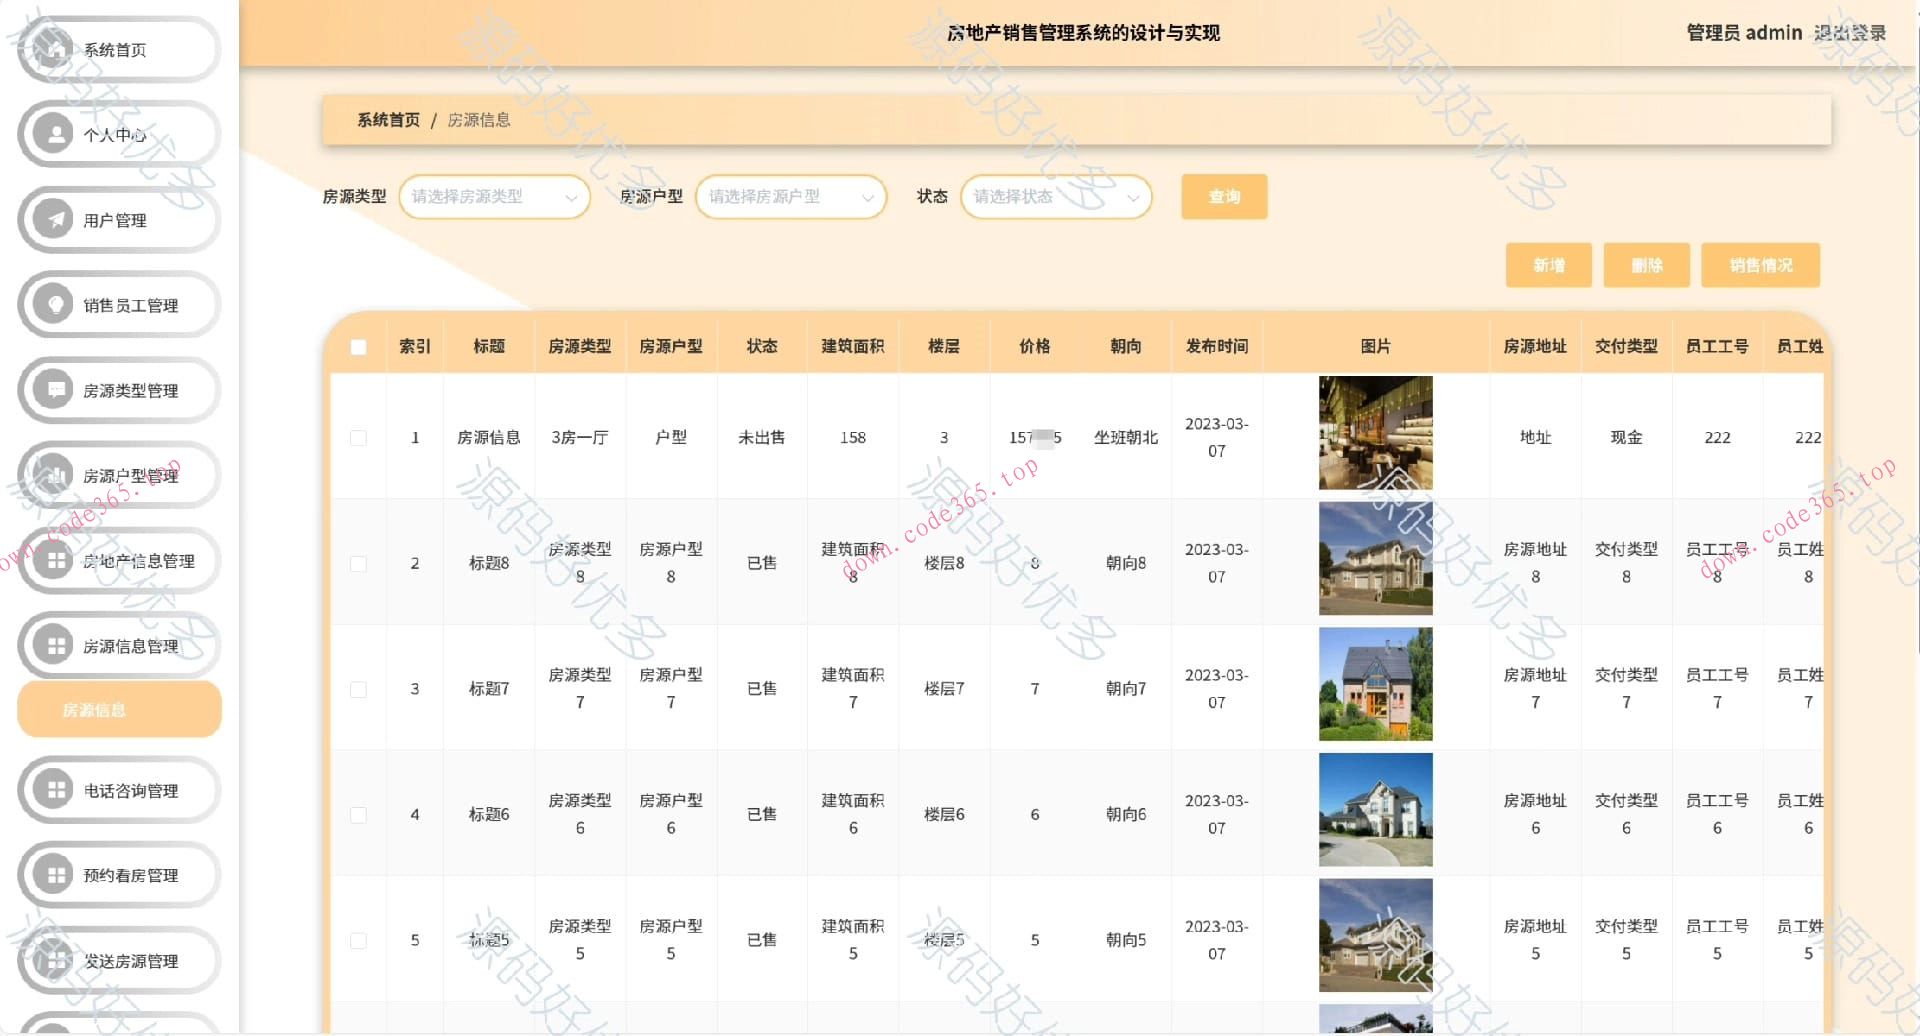Open the 状态 status dropdown

[1055, 197]
